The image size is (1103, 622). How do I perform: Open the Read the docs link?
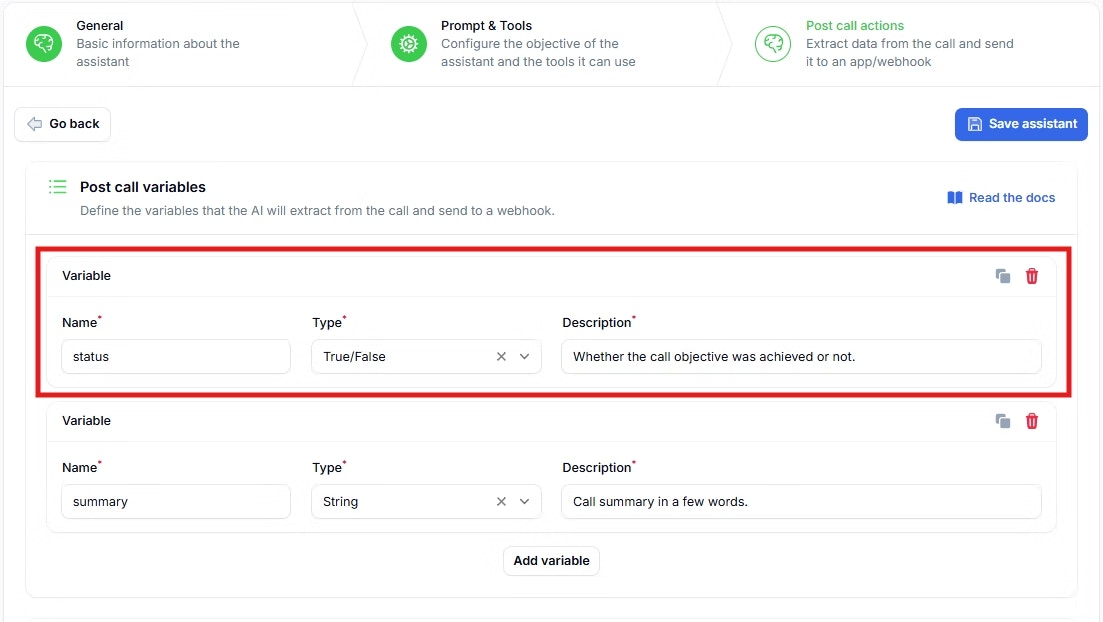click(1001, 197)
